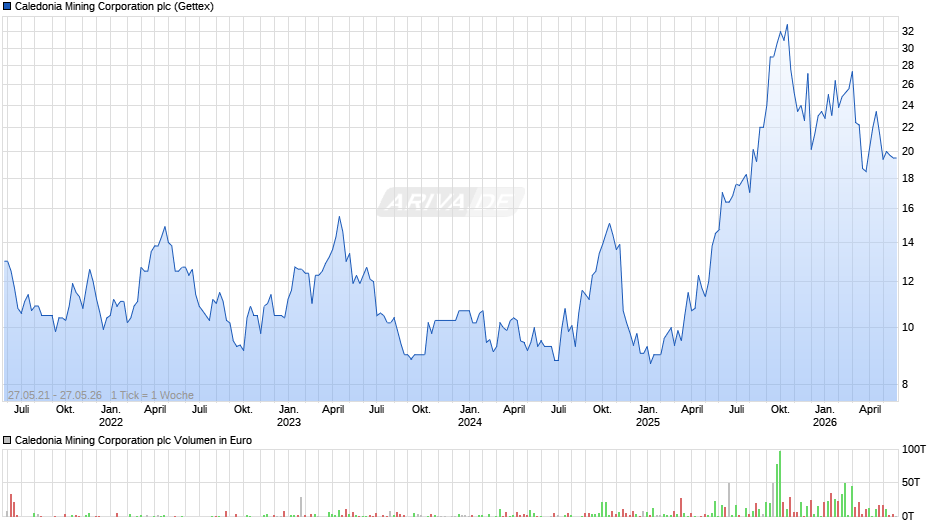The height and width of the screenshot is (526, 940).
Task: Click the 'Jan. 2022' time axis label
Action: 110,416
